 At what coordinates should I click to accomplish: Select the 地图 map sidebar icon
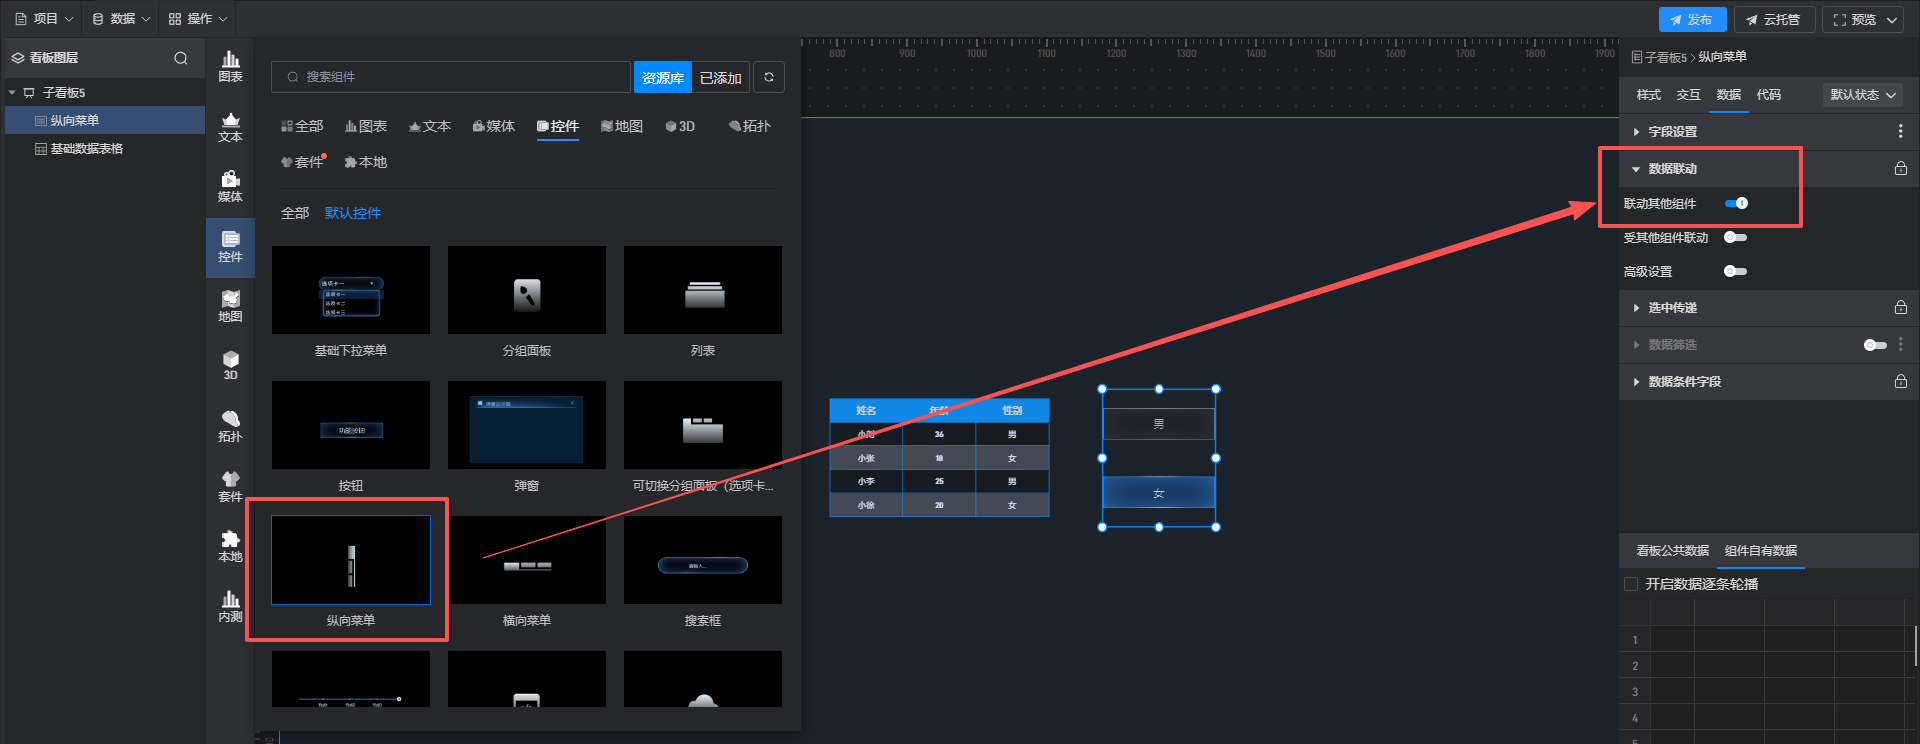(x=230, y=306)
